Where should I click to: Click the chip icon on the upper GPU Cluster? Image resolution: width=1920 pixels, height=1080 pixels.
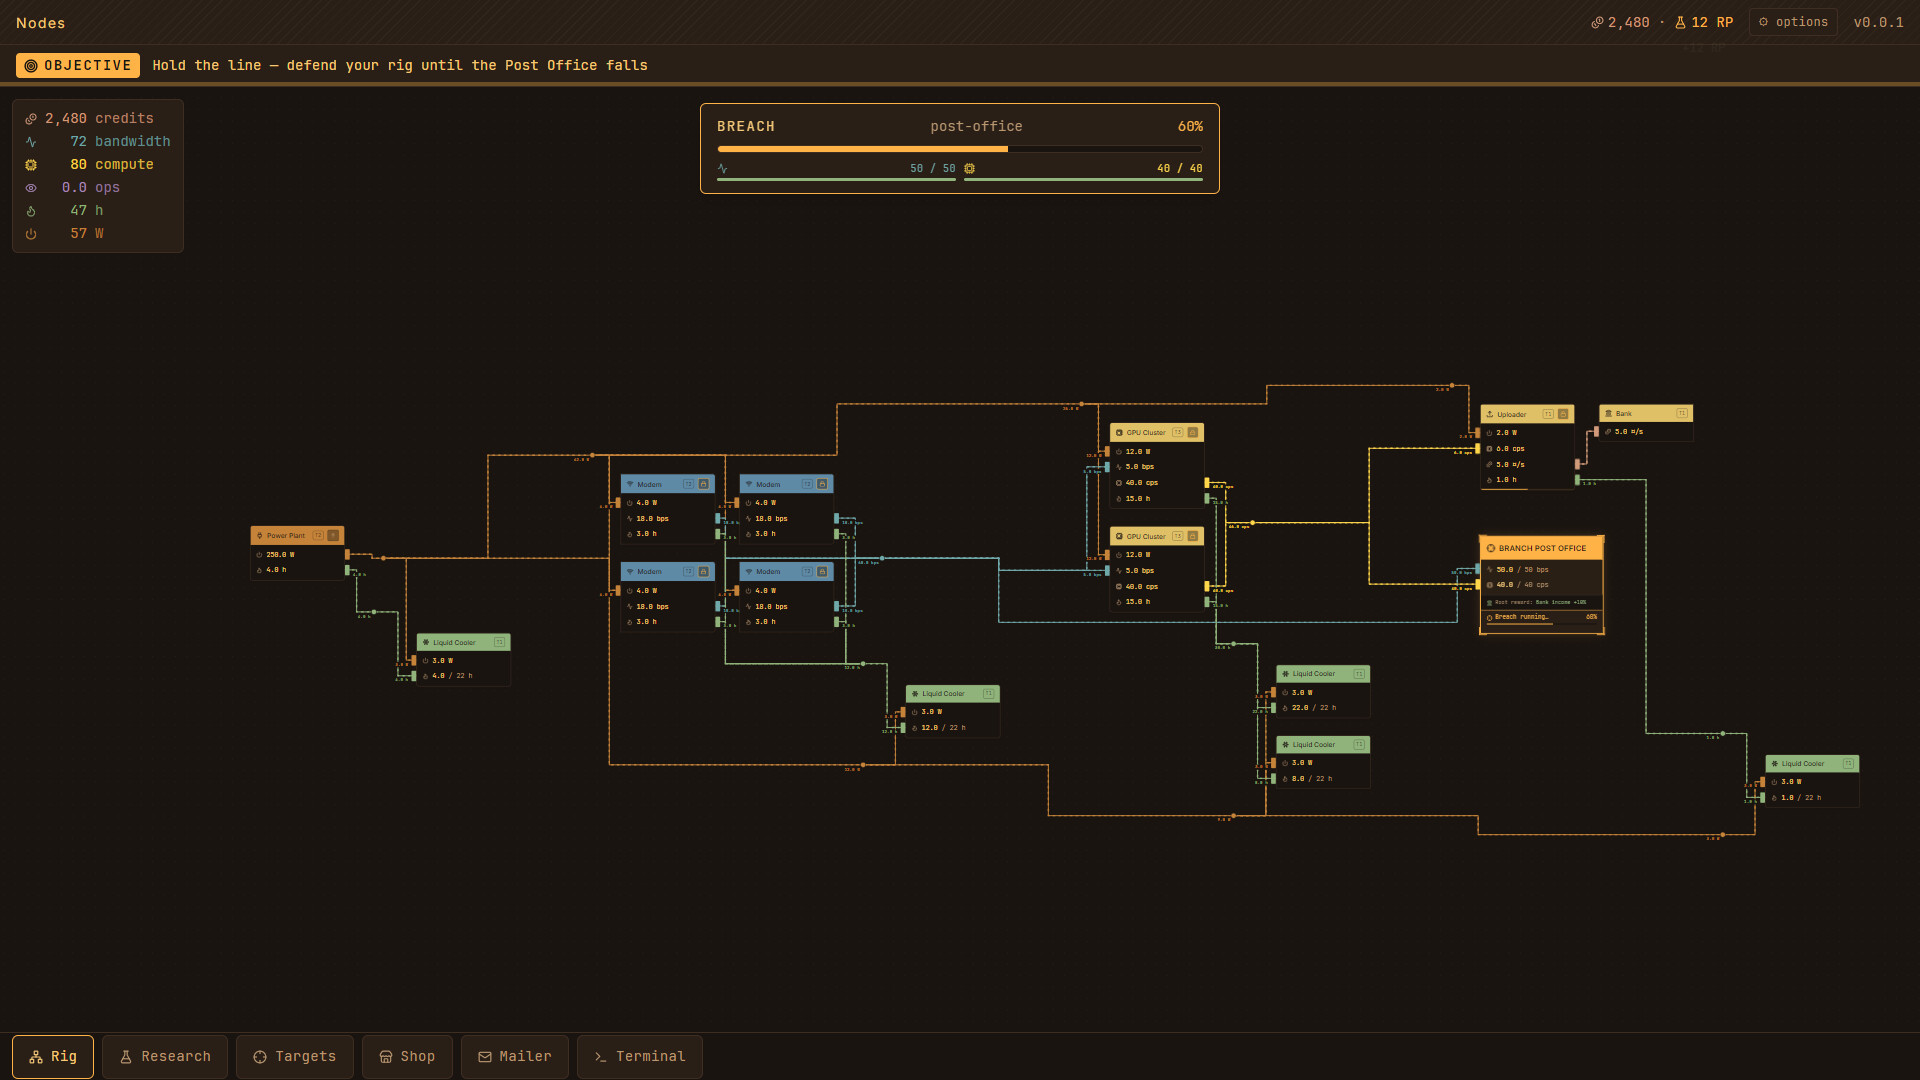[x=1119, y=433]
